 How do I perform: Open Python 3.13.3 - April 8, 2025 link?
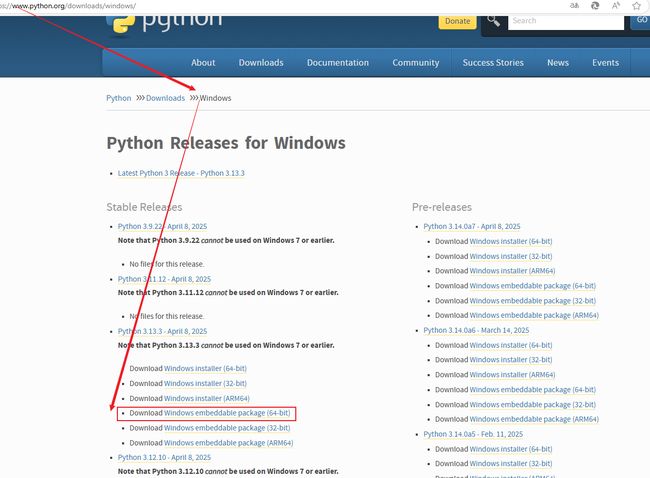pyautogui.click(x=162, y=331)
